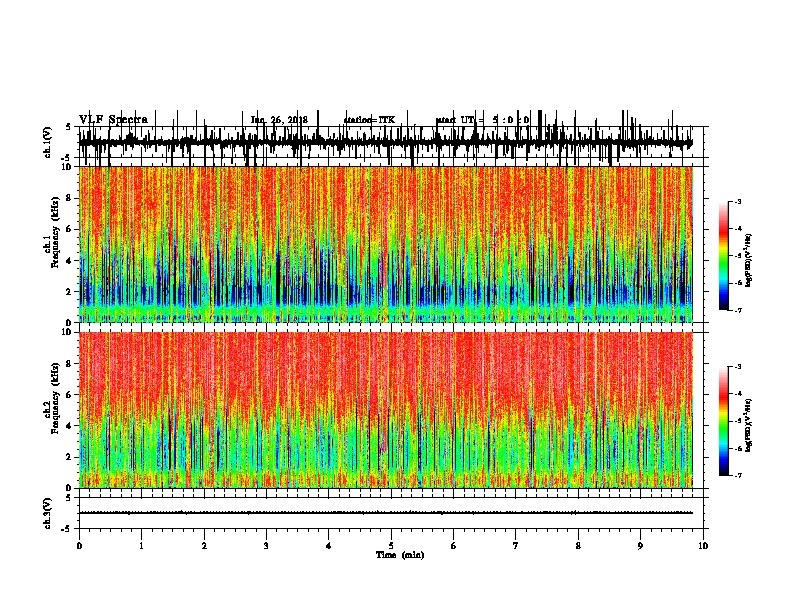Viewport: 792px width, 612px height.
Task: Click the "8" kHz tick of ch.2 spectrogram
Action: pos(70,364)
